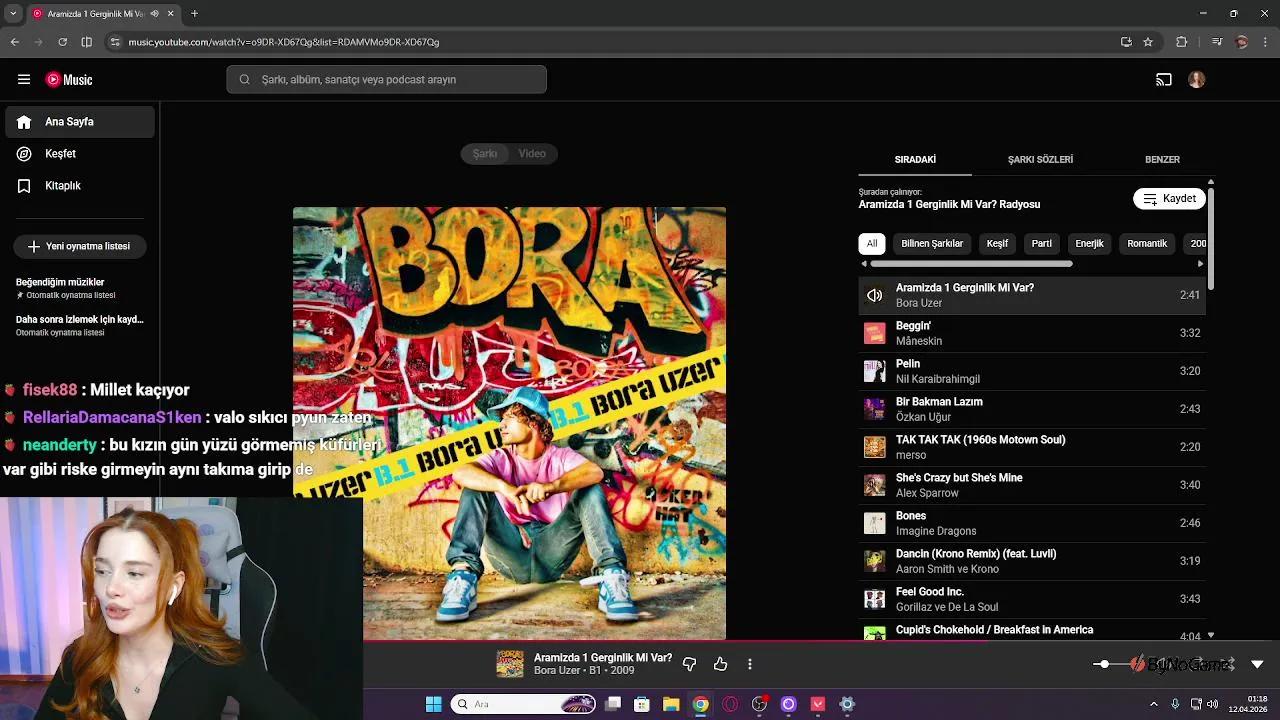Click the chip row left scroll arrow
Screen dimensions: 1280x720
(x=864, y=264)
